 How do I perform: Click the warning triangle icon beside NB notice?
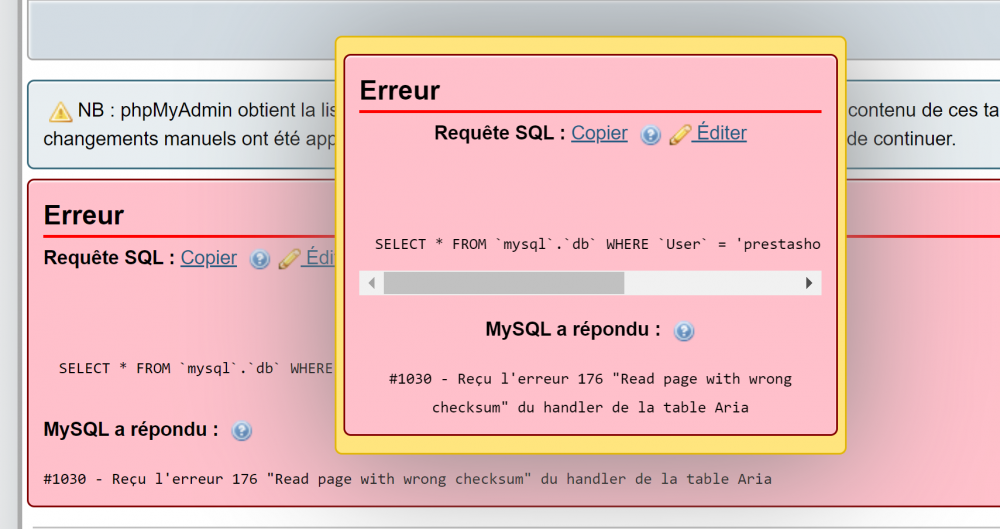pyautogui.click(x=60, y=112)
